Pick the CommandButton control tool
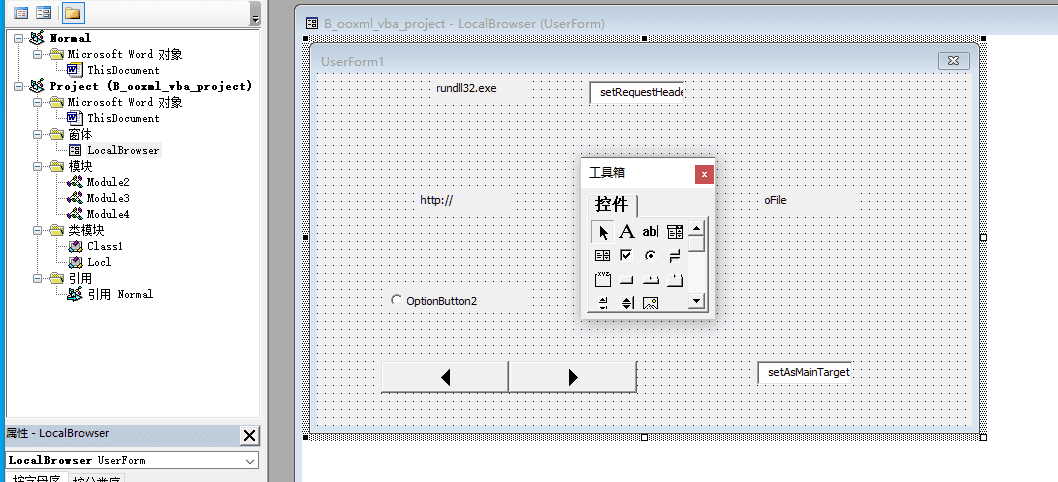1058x482 pixels. (x=627, y=279)
